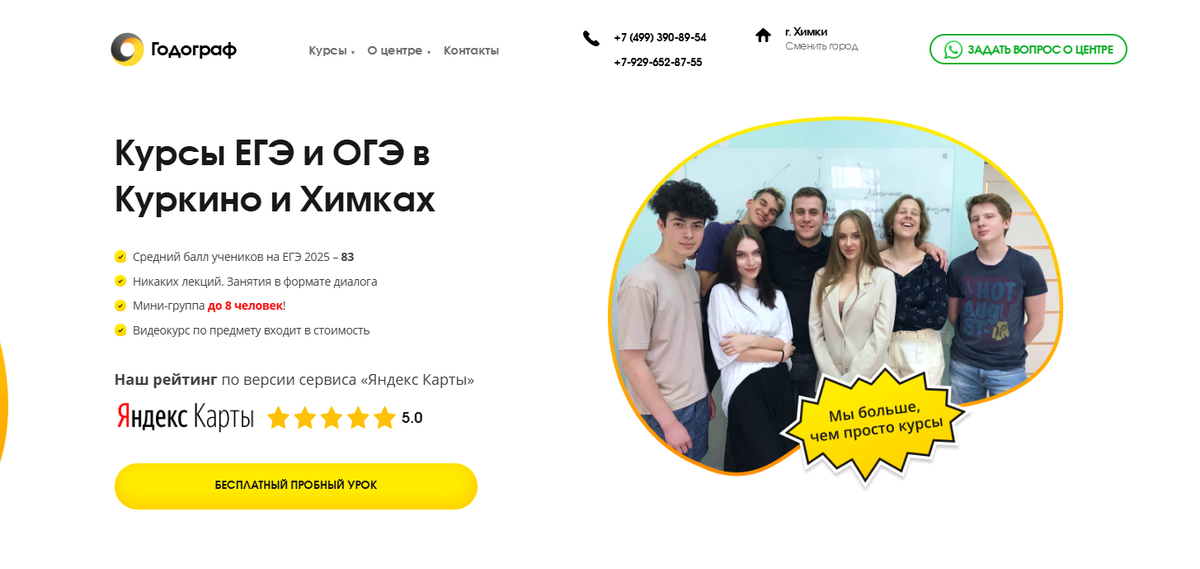Expand the Курсы dropdown menu

[331, 51]
